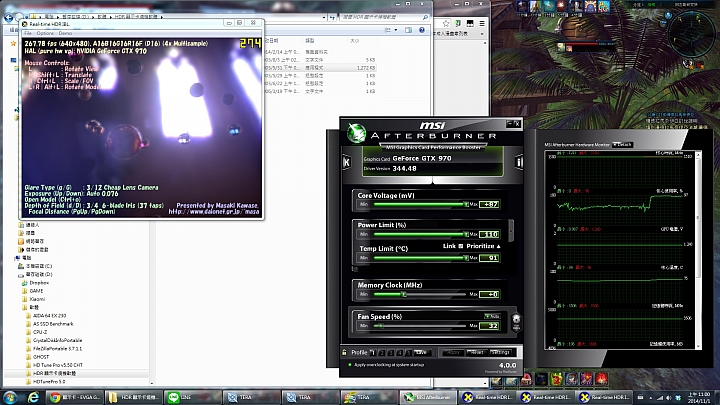Select profile slot 2
Screen dimensions: 720x405
[x=382, y=353]
